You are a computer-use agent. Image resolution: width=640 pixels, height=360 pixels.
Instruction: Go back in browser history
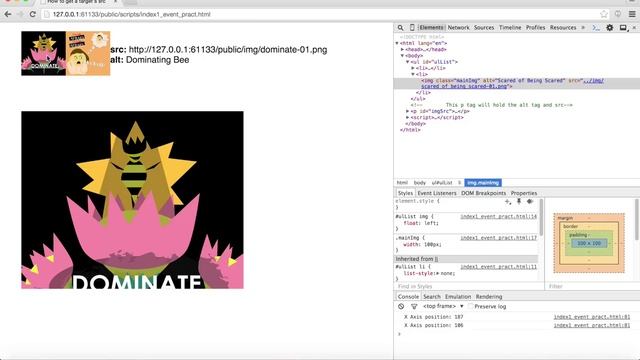8,14
